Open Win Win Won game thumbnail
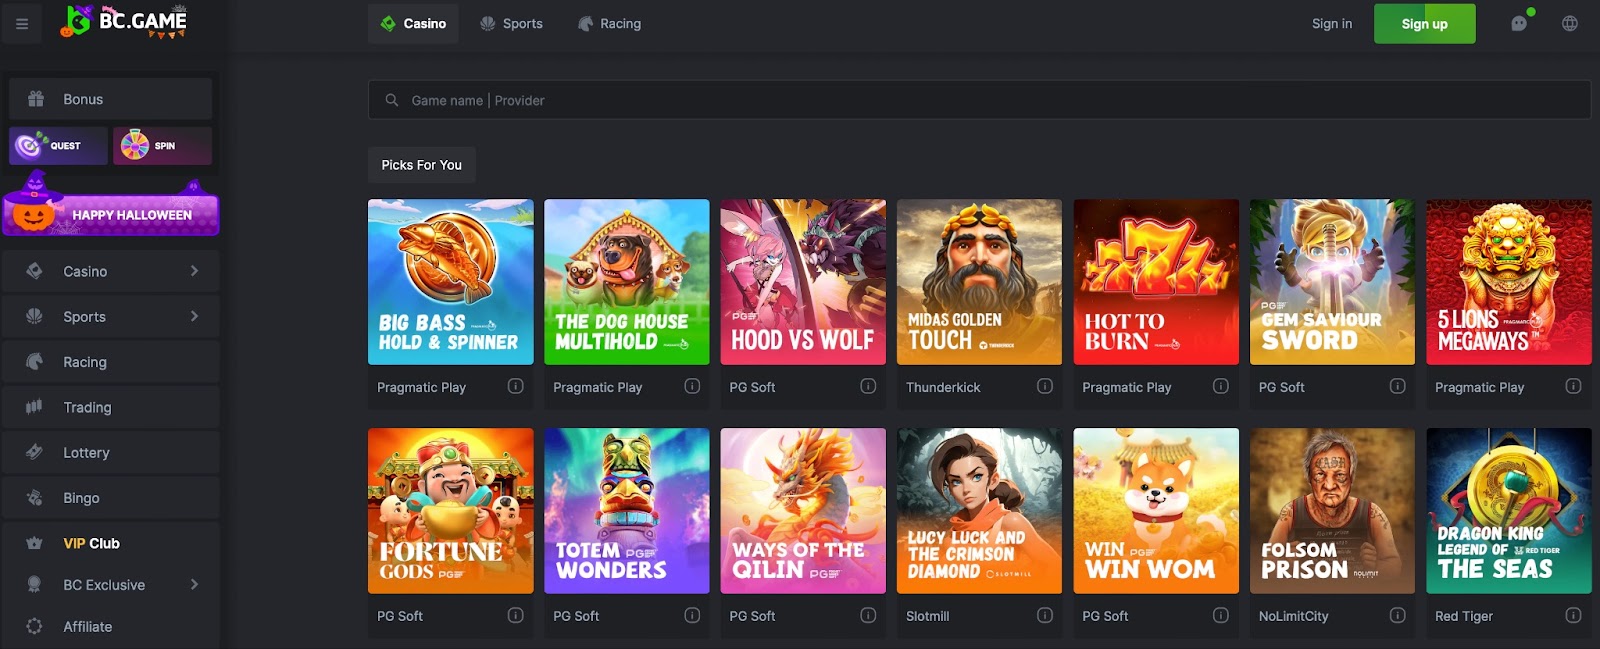Viewport: 1600px width, 649px height. click(x=1156, y=511)
